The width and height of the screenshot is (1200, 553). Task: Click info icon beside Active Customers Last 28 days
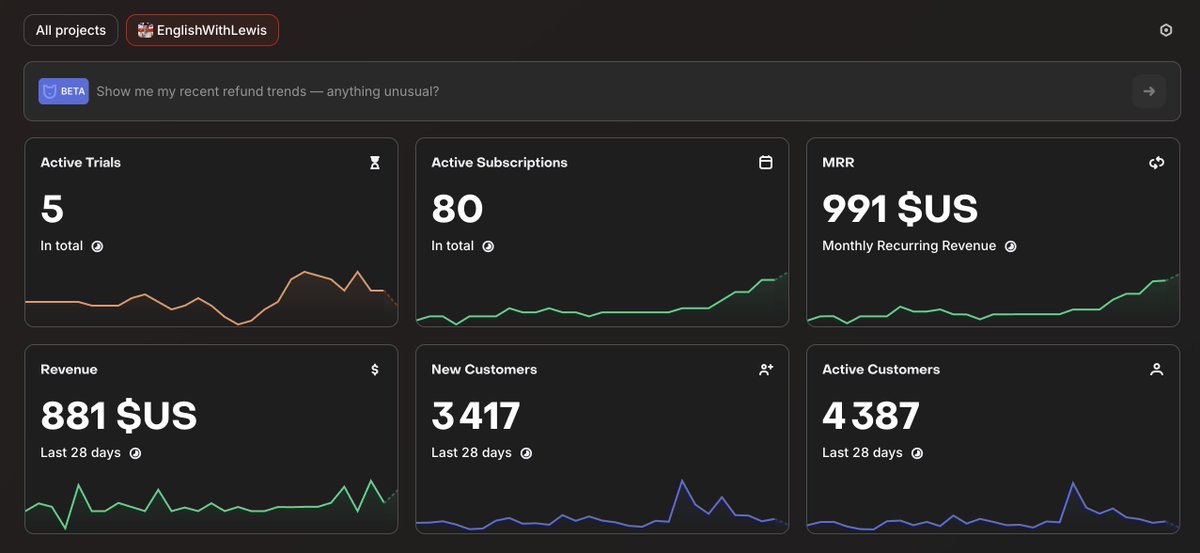917,453
